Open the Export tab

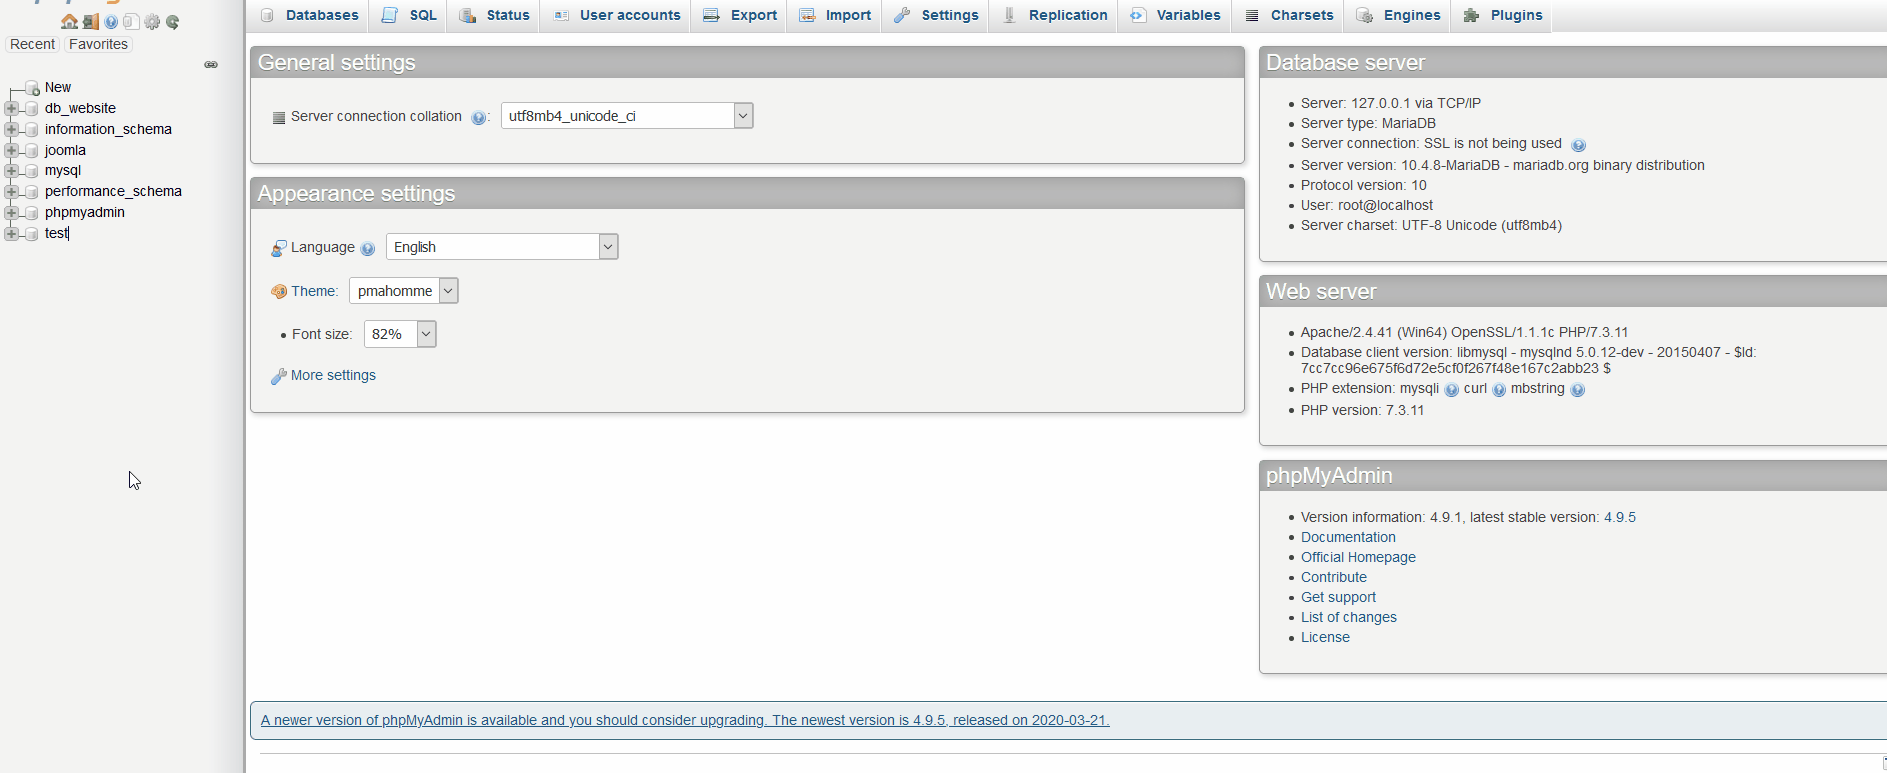[740, 15]
